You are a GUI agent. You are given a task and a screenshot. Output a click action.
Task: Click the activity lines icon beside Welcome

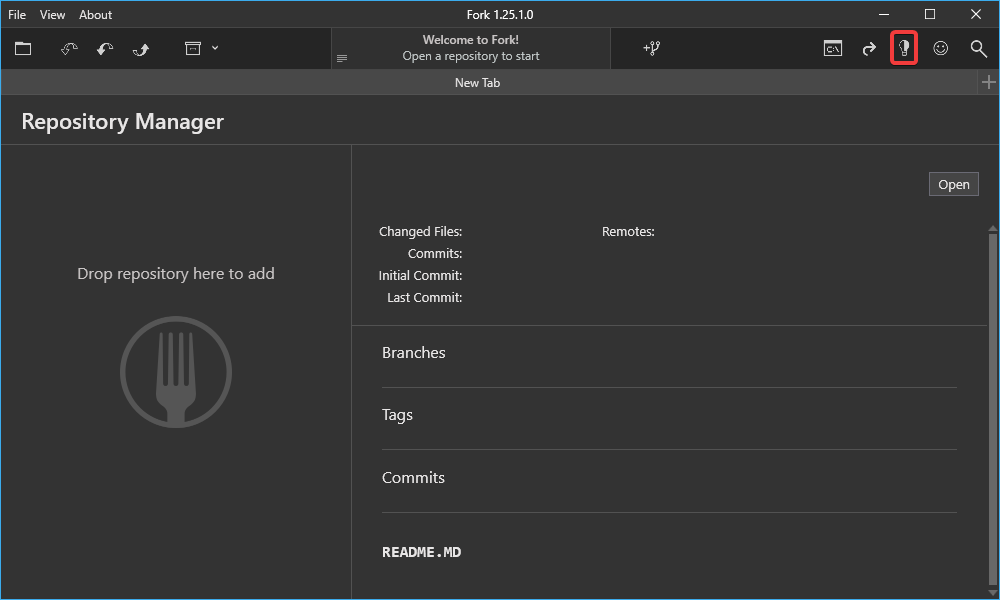[x=342, y=59]
